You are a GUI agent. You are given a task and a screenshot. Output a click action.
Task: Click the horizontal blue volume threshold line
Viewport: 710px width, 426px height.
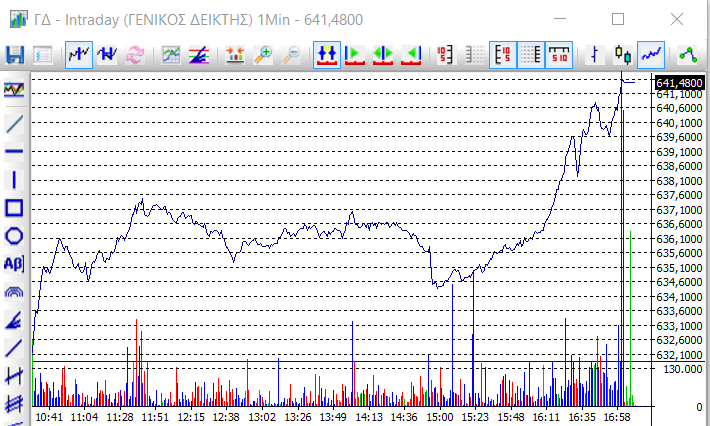(342, 362)
